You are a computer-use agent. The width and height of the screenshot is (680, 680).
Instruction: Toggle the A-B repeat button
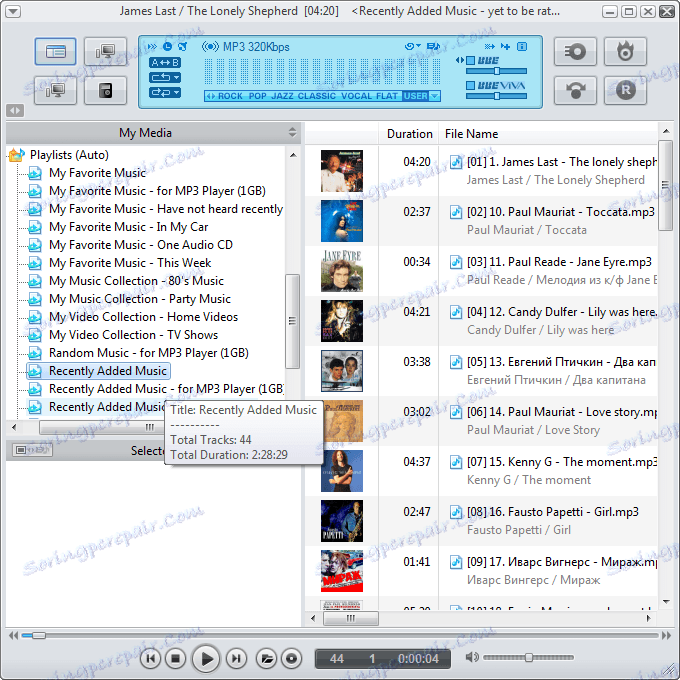tap(165, 62)
